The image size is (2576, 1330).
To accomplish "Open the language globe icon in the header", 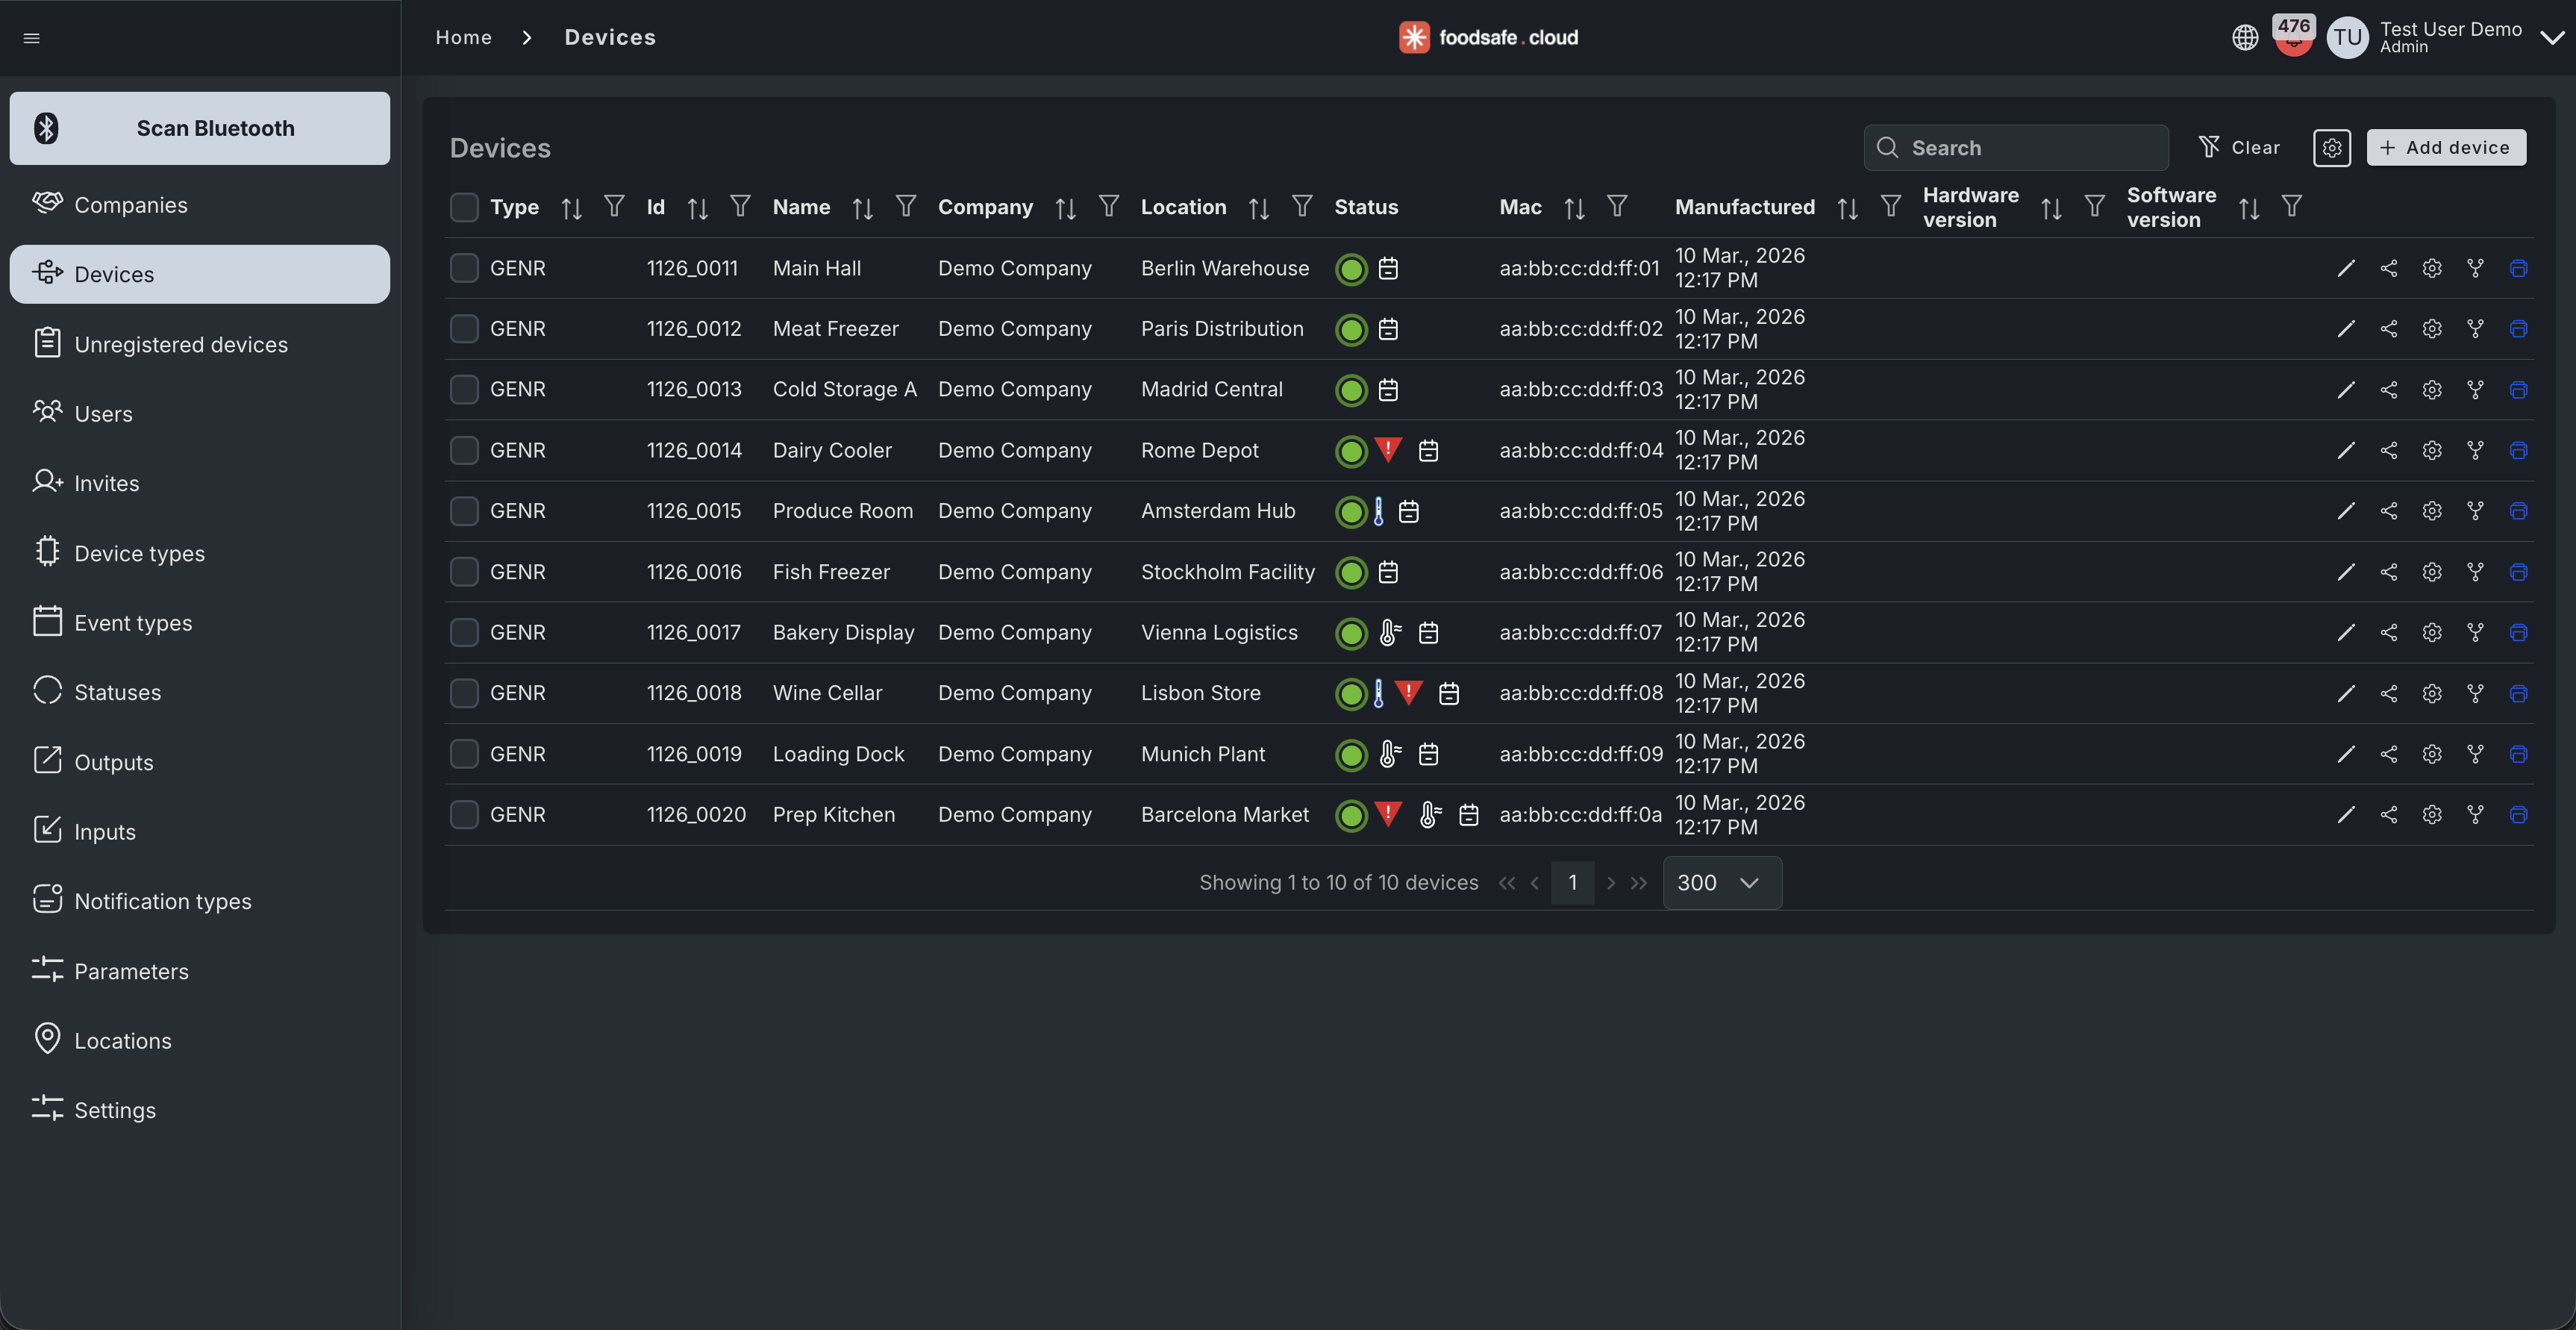I will coord(2245,37).
